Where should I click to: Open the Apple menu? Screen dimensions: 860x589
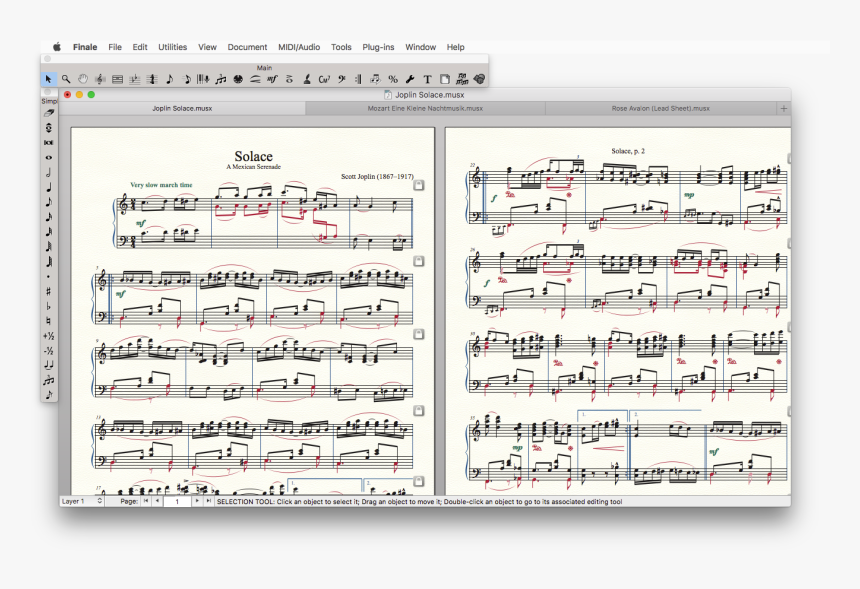(x=57, y=47)
